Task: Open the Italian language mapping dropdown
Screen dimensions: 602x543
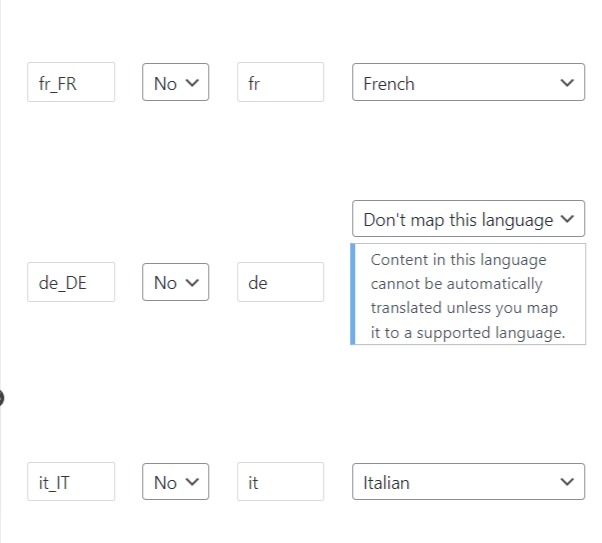Action: pyautogui.click(x=468, y=482)
